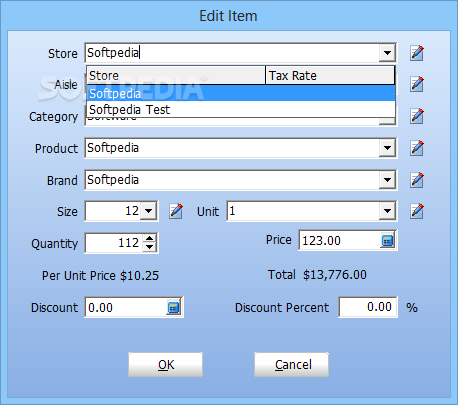Click the Per Unit Price $10.25 text
Screen dimensions: 458x405
tap(100, 276)
